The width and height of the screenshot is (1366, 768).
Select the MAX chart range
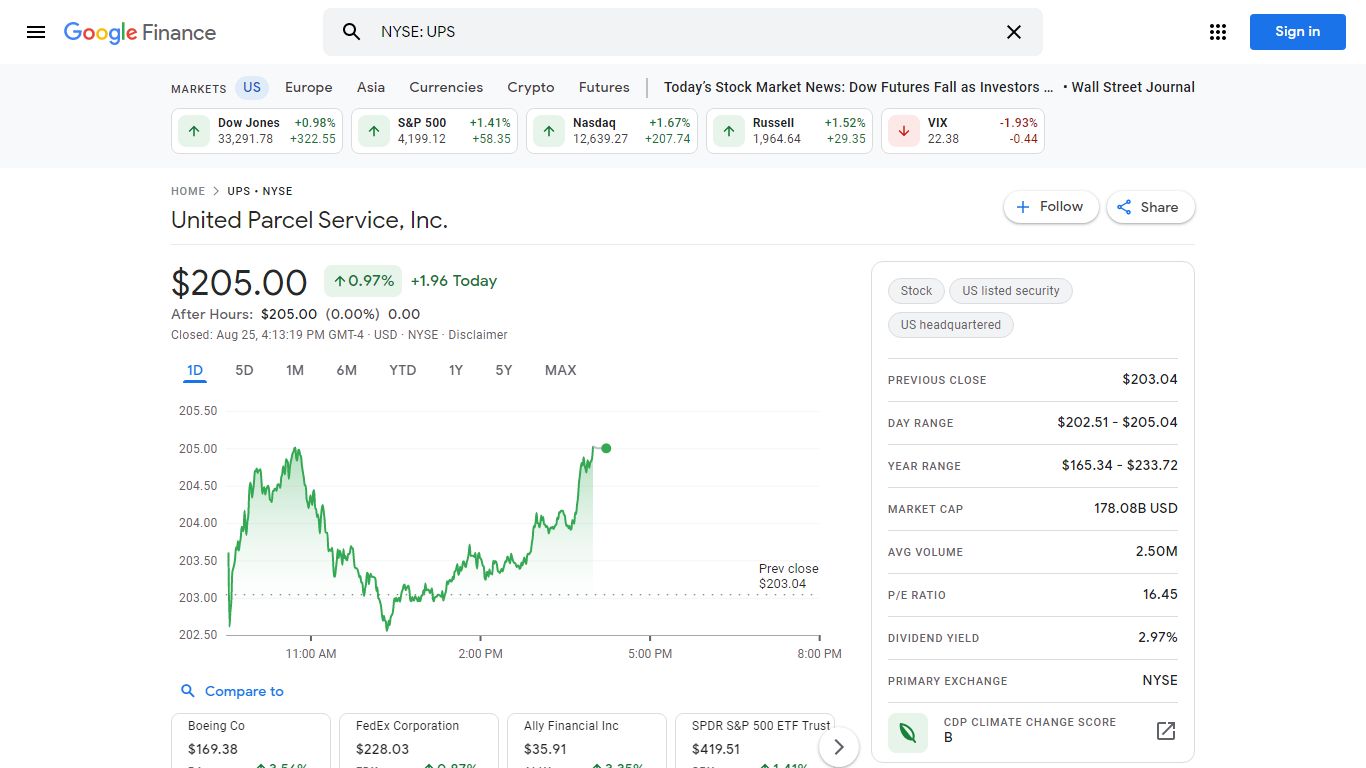[x=560, y=370]
